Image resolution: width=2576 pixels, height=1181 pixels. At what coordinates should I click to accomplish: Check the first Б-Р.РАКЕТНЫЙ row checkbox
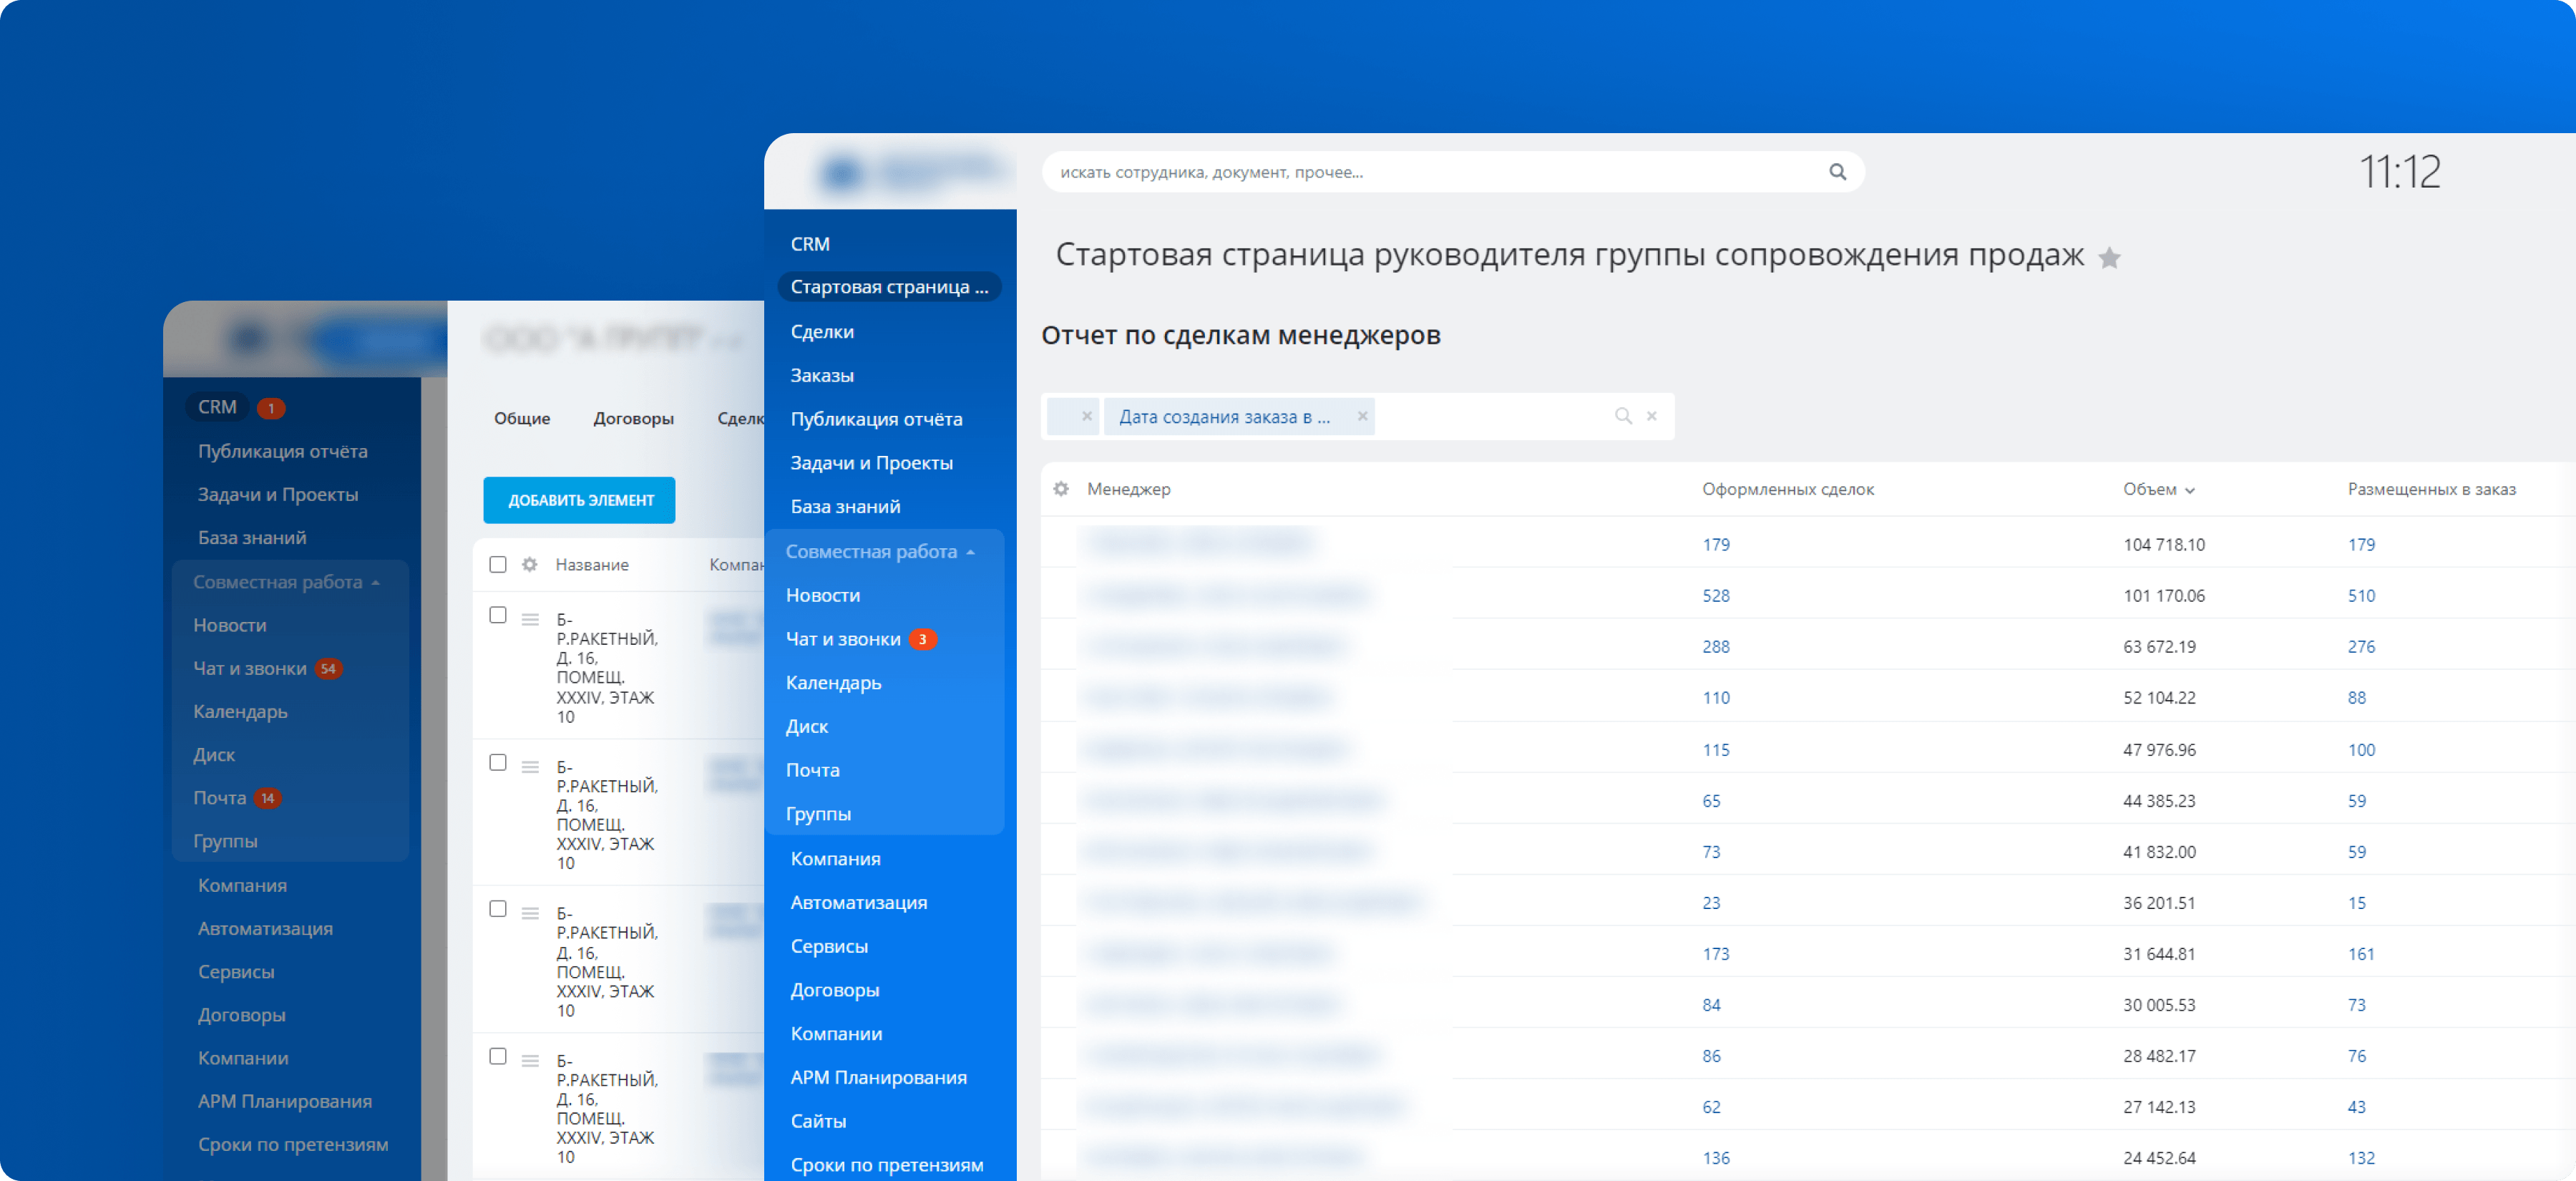[x=498, y=615]
